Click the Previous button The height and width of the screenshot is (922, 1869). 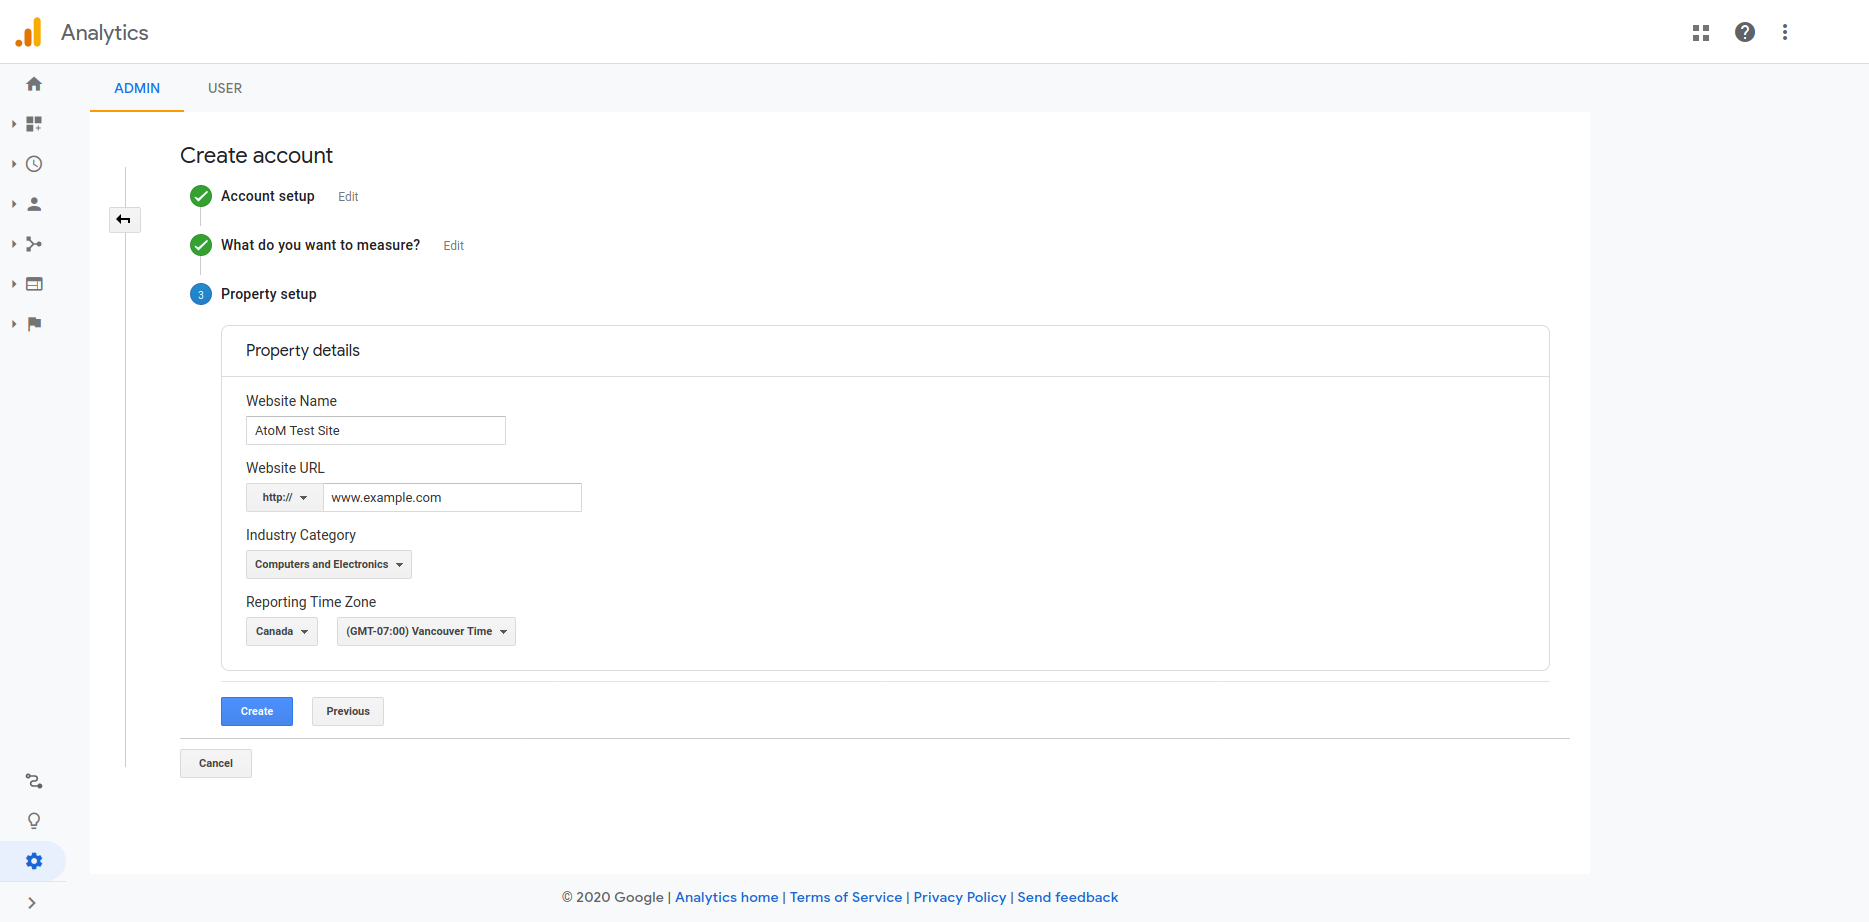coord(348,712)
